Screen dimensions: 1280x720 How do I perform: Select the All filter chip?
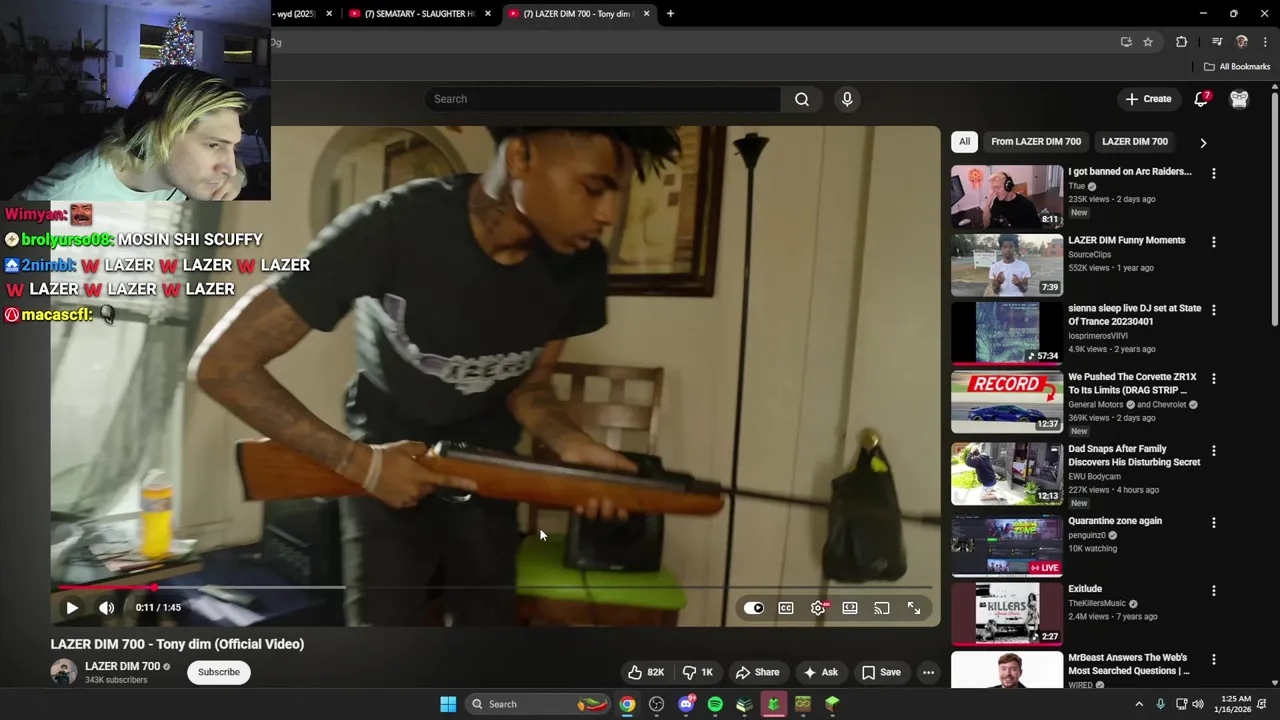pyautogui.click(x=964, y=142)
